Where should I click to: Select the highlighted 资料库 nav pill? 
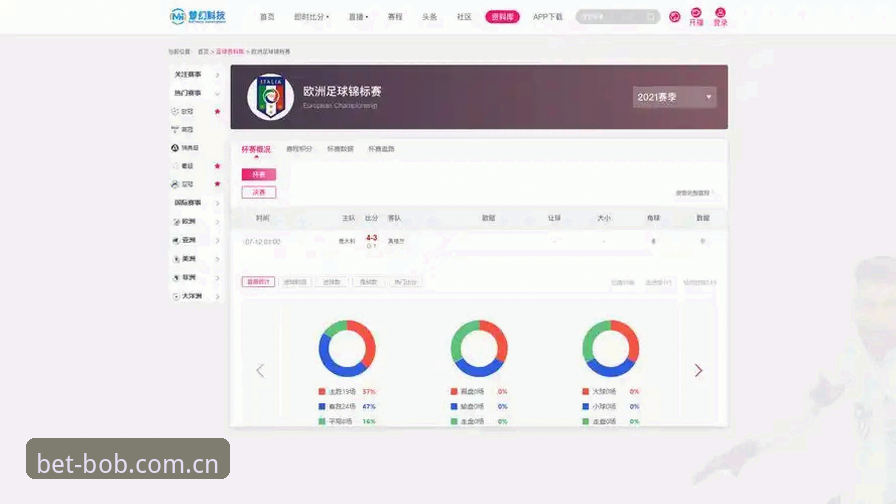(x=502, y=17)
